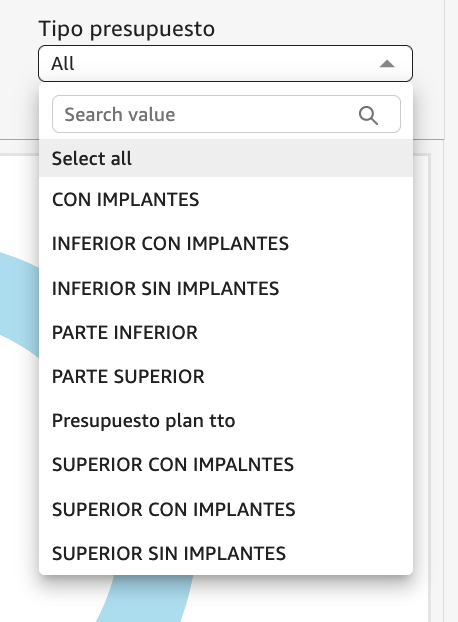Click the Tipo presupuesto filter label
Image resolution: width=458 pixels, height=622 pixels.
pos(127,29)
